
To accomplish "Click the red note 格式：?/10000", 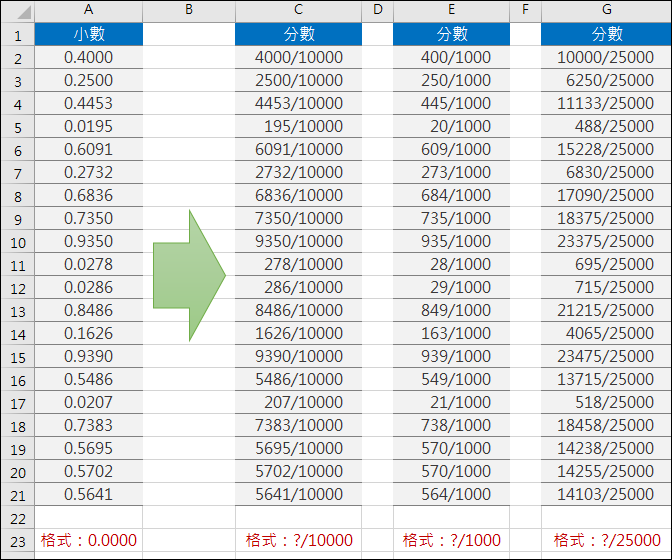I will [299, 540].
